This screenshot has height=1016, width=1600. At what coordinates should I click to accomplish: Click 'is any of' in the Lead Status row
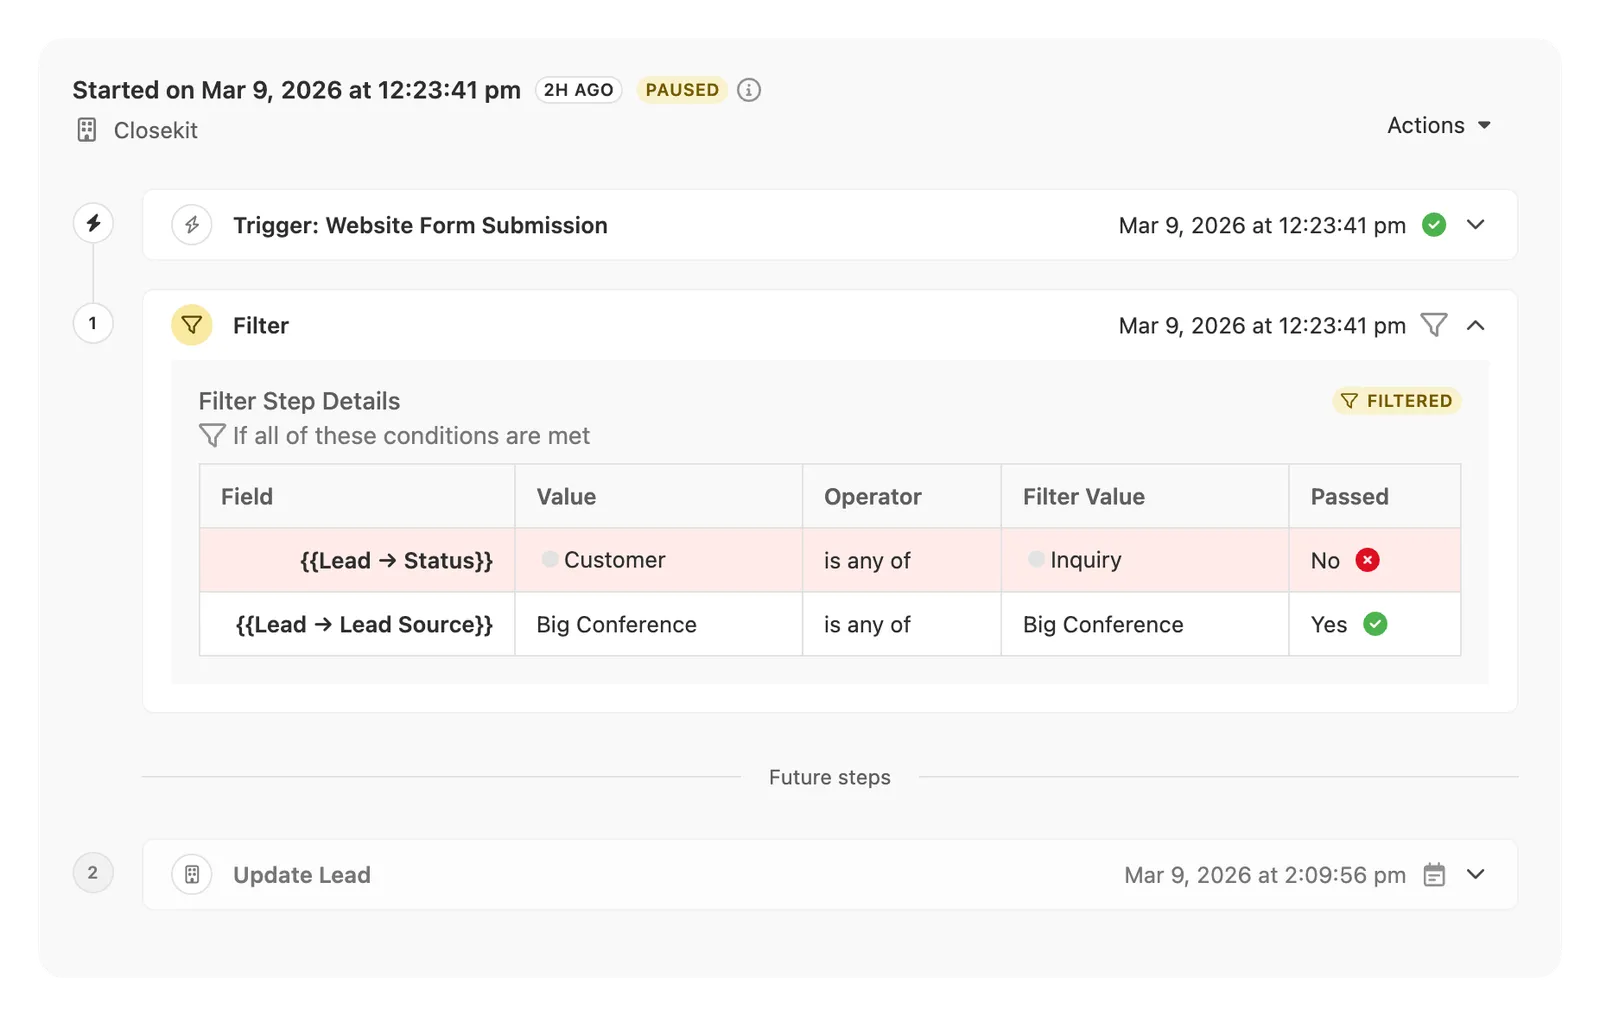coord(867,560)
